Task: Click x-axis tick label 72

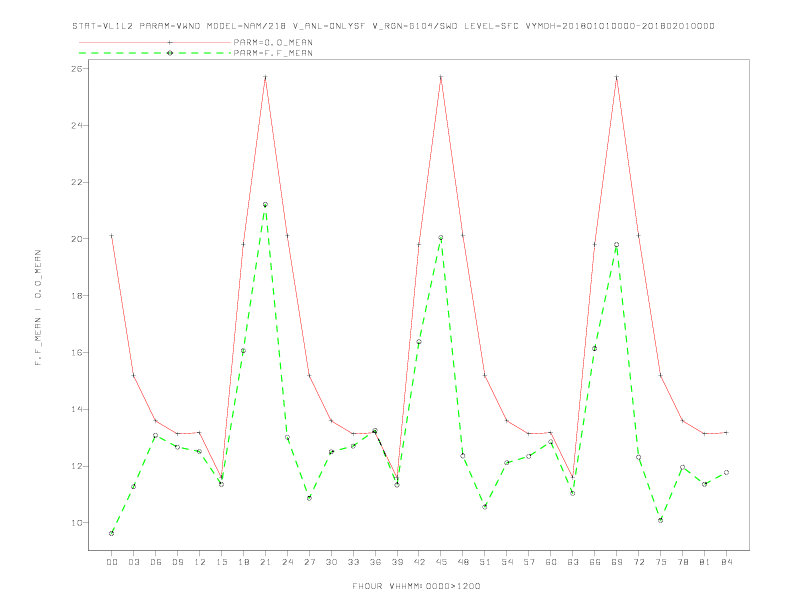Action: tap(638, 562)
